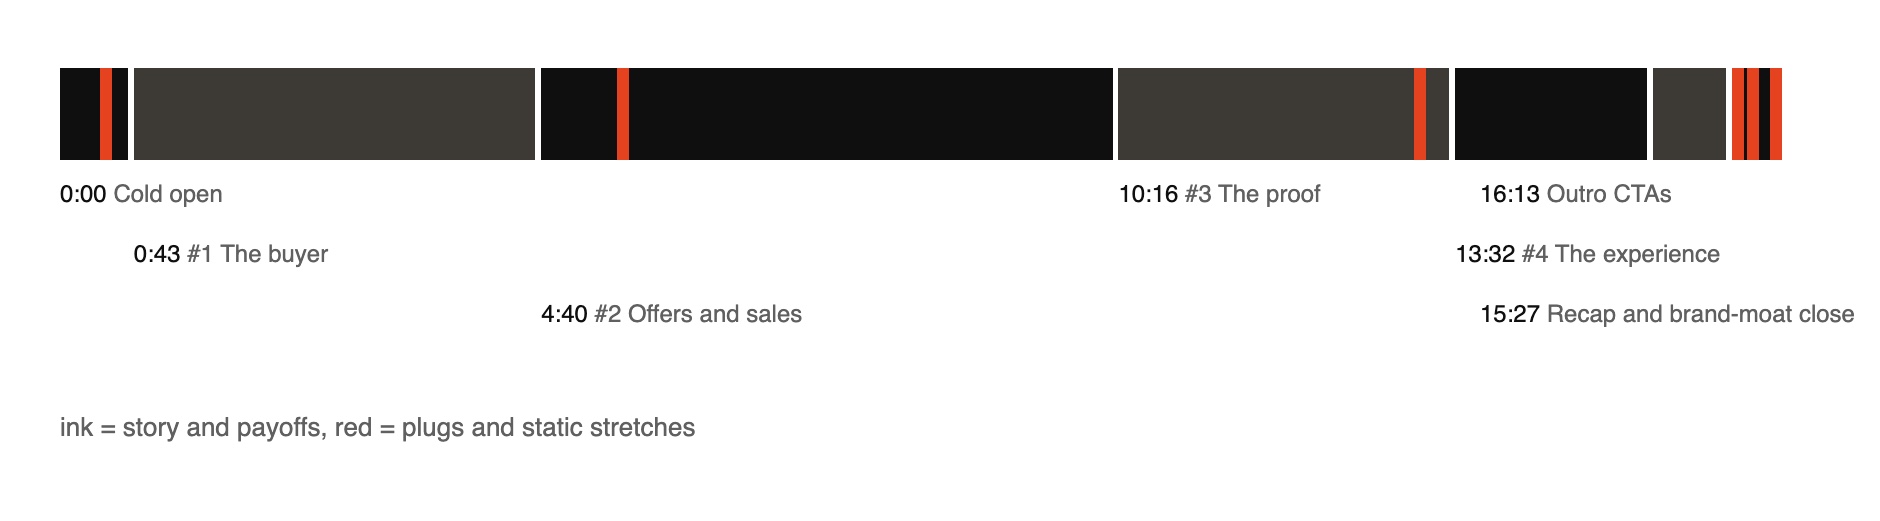Click the 0:00 Cold open chapter label
1880x521 pixels.
[x=141, y=194]
